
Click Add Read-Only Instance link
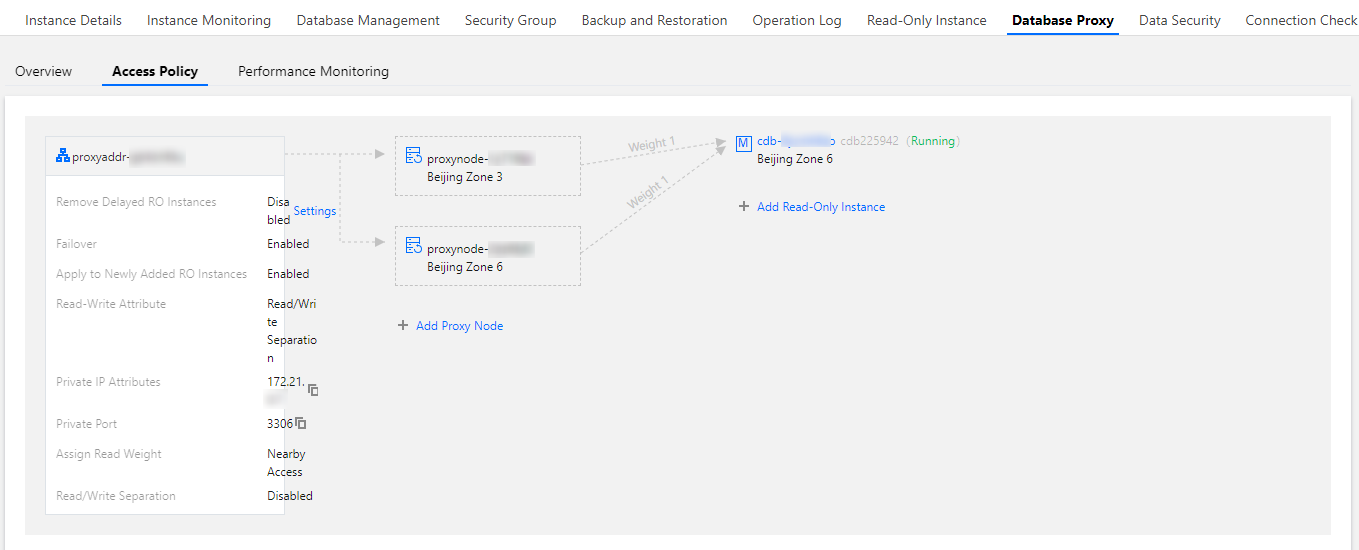tap(821, 207)
